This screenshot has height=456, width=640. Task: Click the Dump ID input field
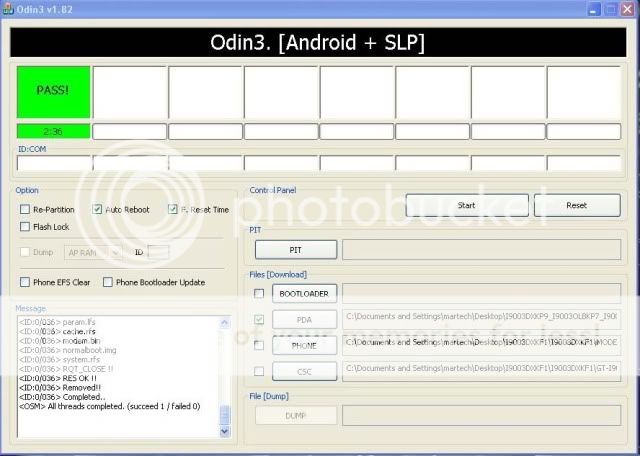[x=158, y=252]
